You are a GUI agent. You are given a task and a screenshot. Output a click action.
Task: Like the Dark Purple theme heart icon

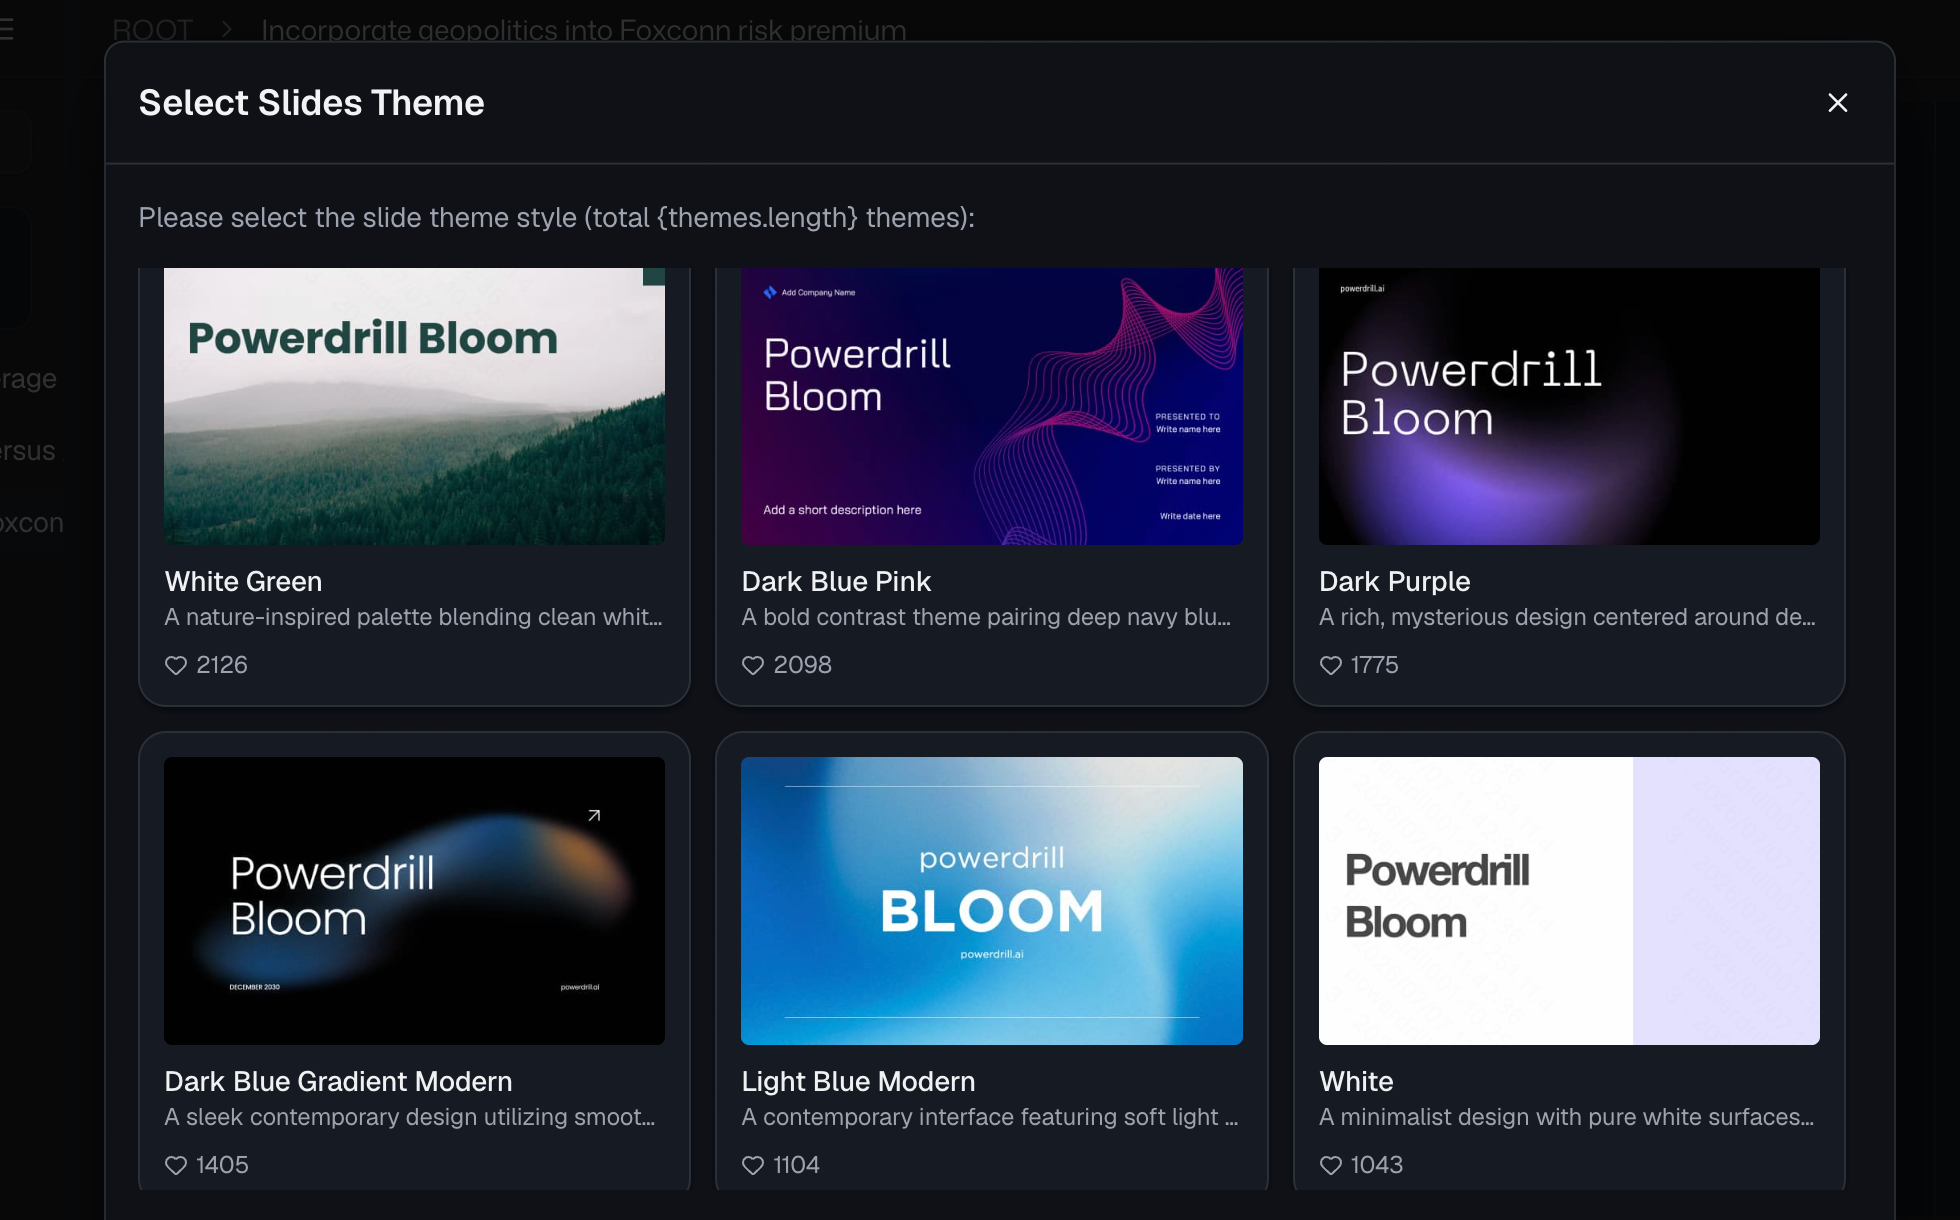pos(1331,665)
